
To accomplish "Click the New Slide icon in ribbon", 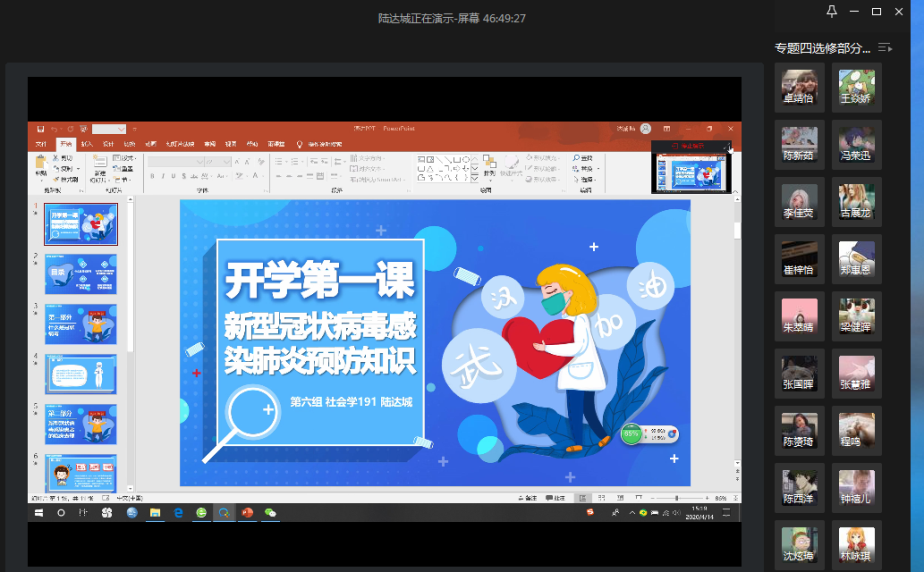I will (x=100, y=165).
